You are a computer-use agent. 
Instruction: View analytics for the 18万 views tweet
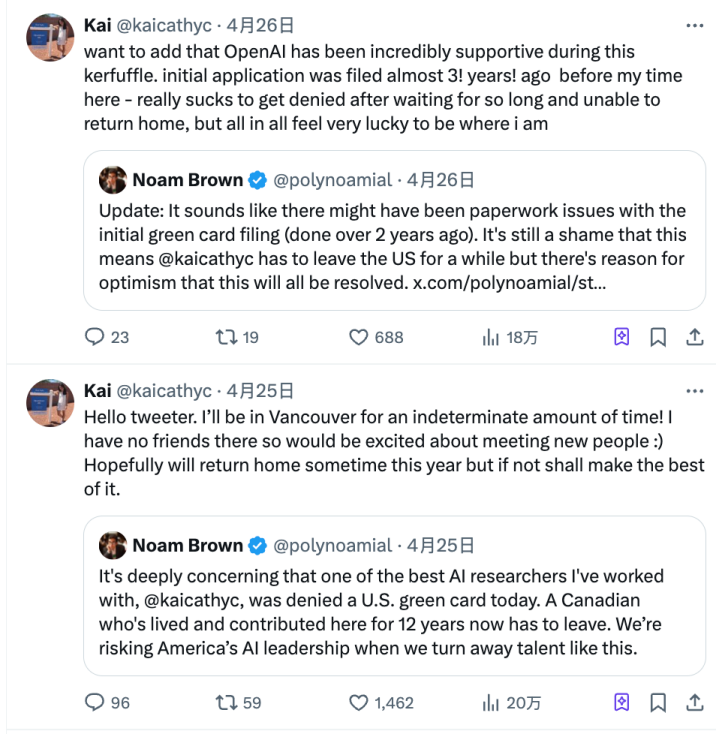pos(491,338)
